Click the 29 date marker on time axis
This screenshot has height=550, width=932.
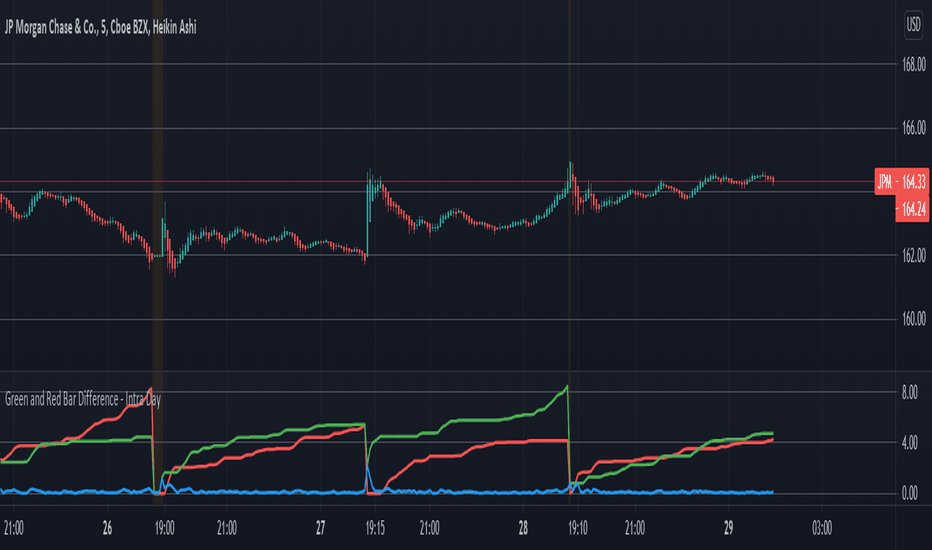(729, 528)
